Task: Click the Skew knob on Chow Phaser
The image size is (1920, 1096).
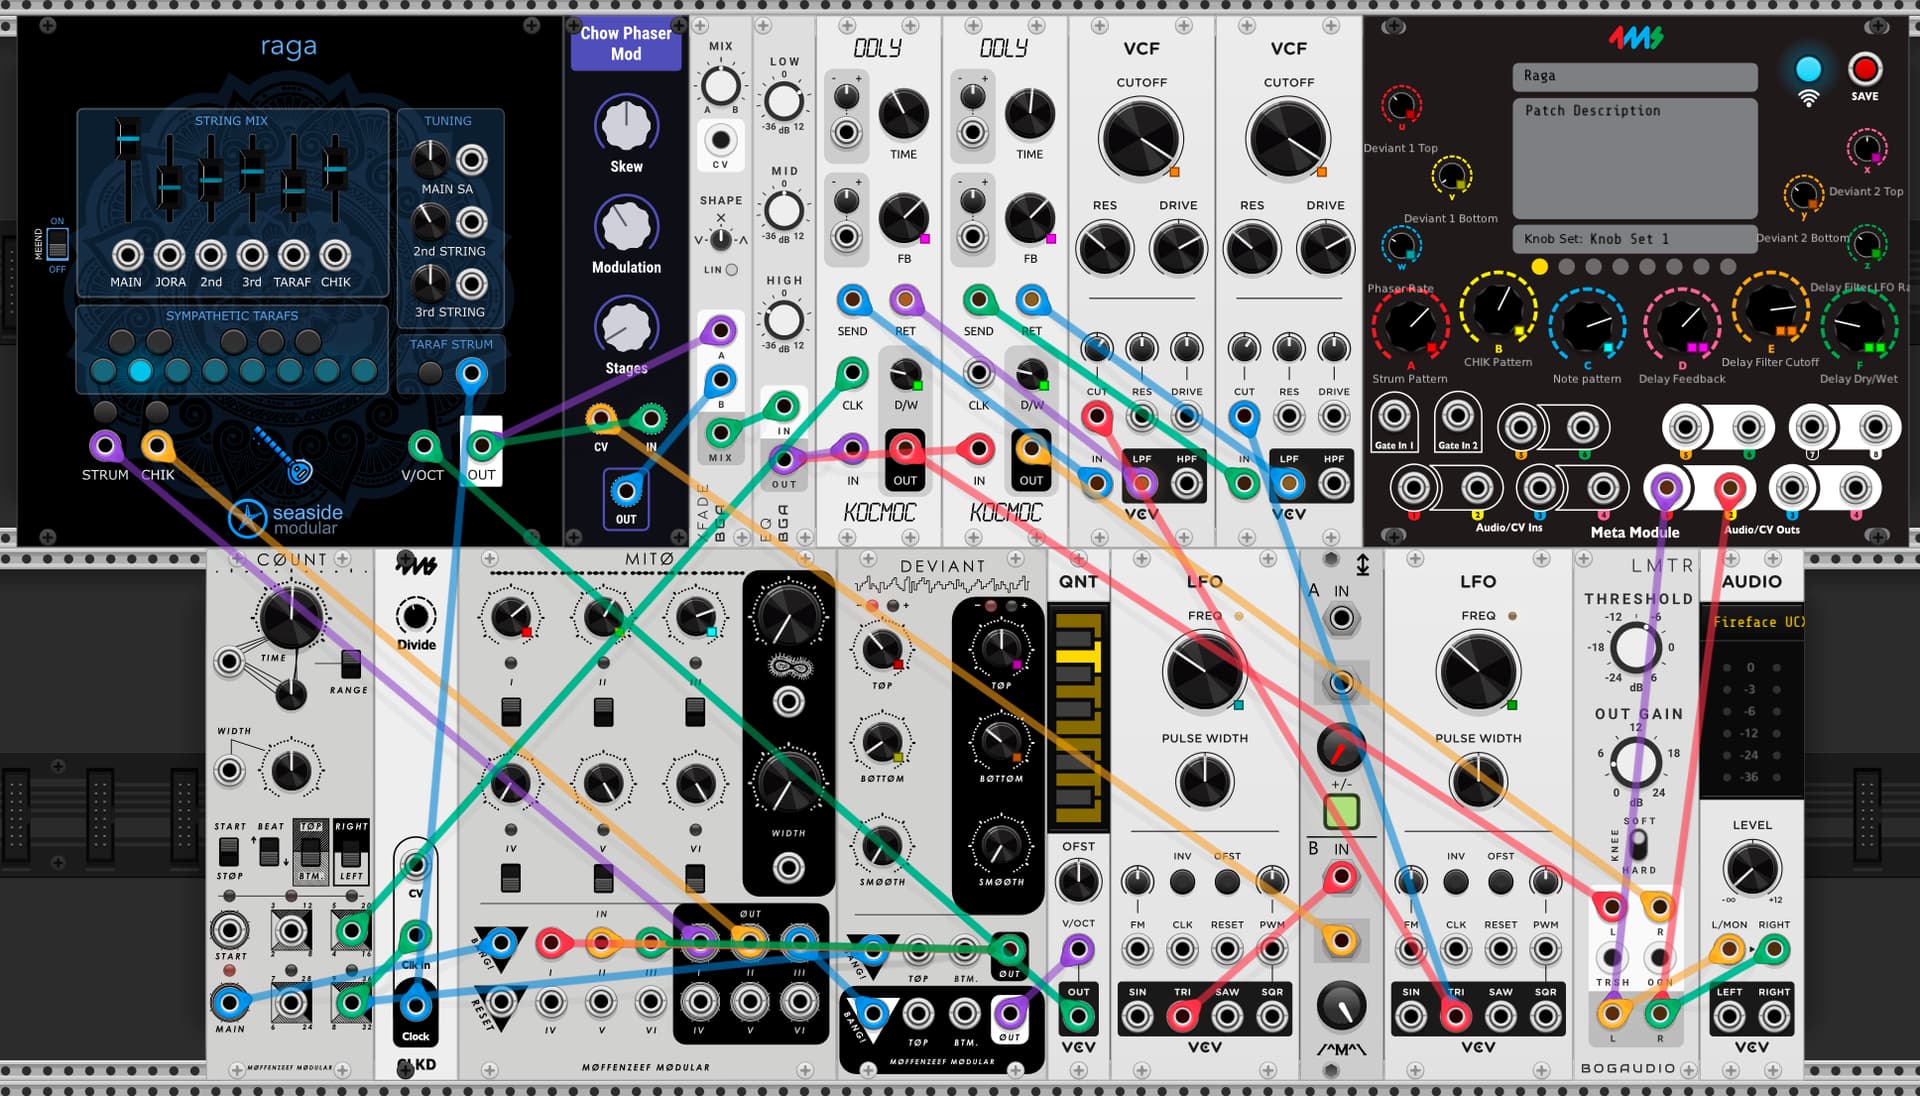Action: [626, 125]
